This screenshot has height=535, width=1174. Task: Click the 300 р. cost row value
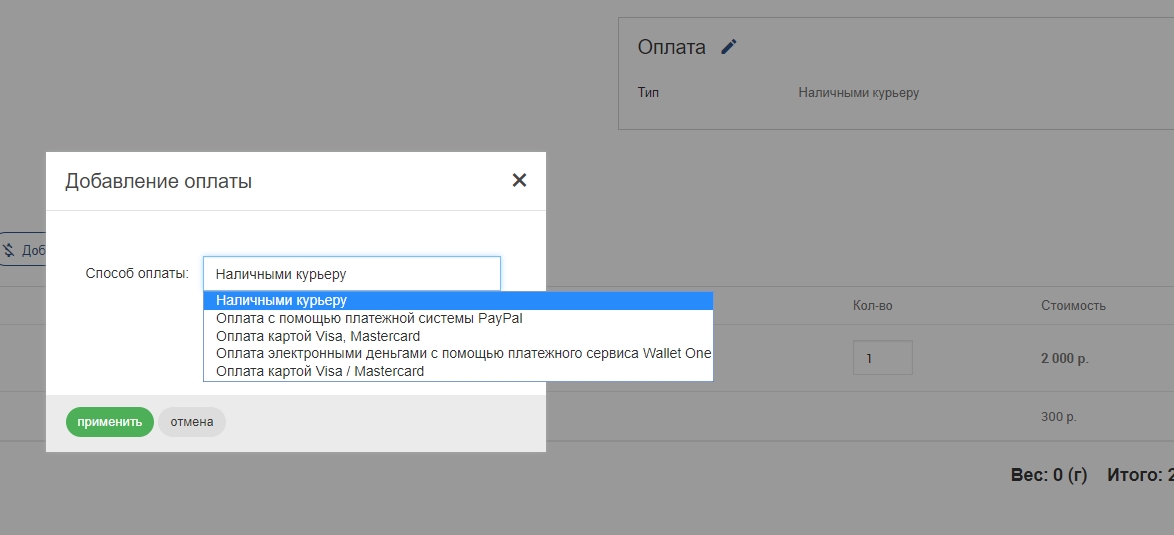[x=1060, y=417]
